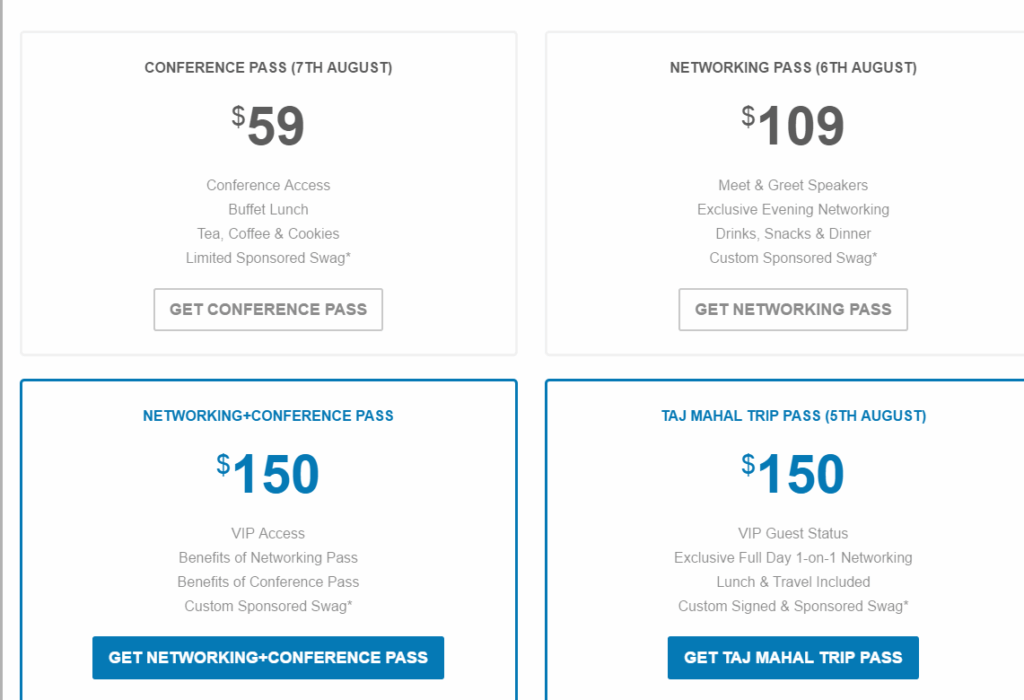Click the Limited Sponsored Swag* text
Image resolution: width=1024 pixels, height=700 pixels.
pyautogui.click(x=267, y=258)
